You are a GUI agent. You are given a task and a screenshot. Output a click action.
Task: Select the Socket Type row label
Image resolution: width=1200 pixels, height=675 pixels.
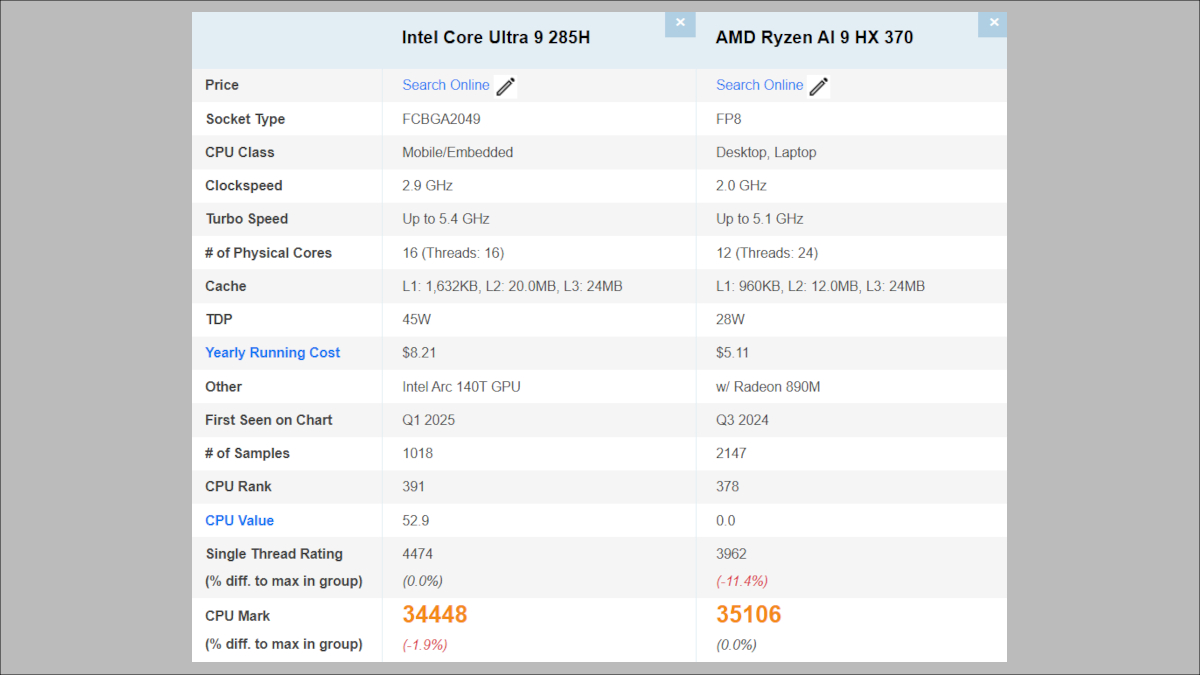(x=245, y=118)
